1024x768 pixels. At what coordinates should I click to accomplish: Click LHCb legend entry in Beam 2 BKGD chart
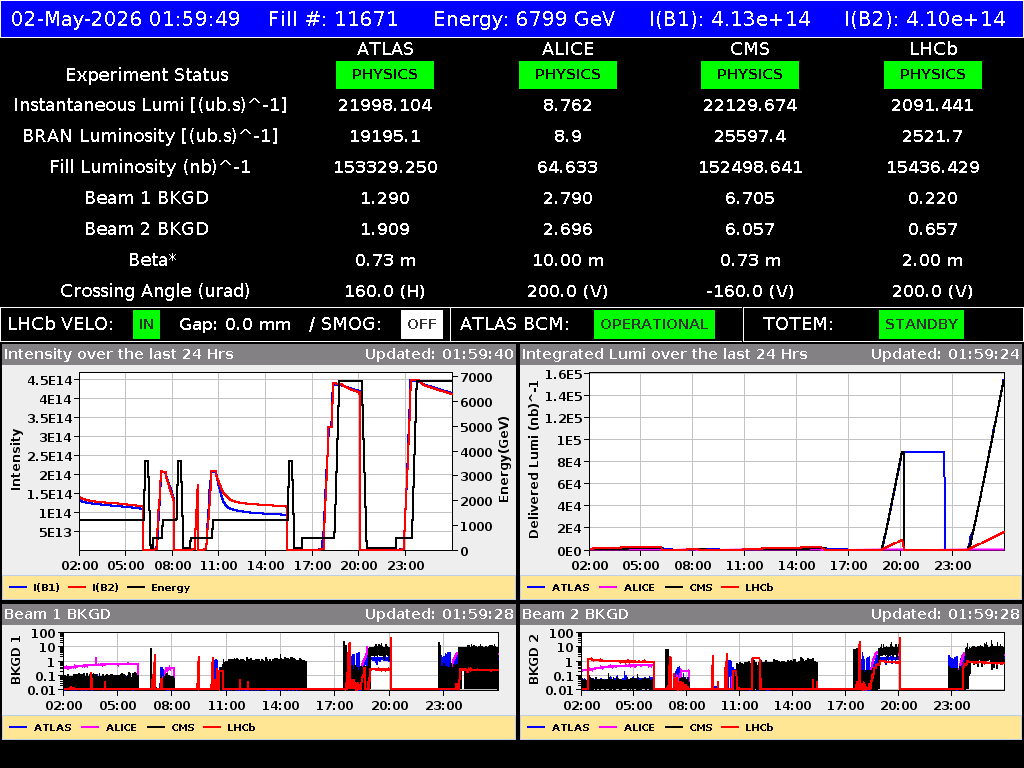747,728
